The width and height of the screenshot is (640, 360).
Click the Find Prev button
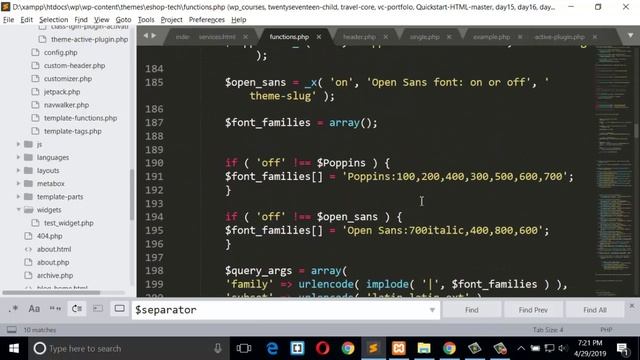click(533, 310)
